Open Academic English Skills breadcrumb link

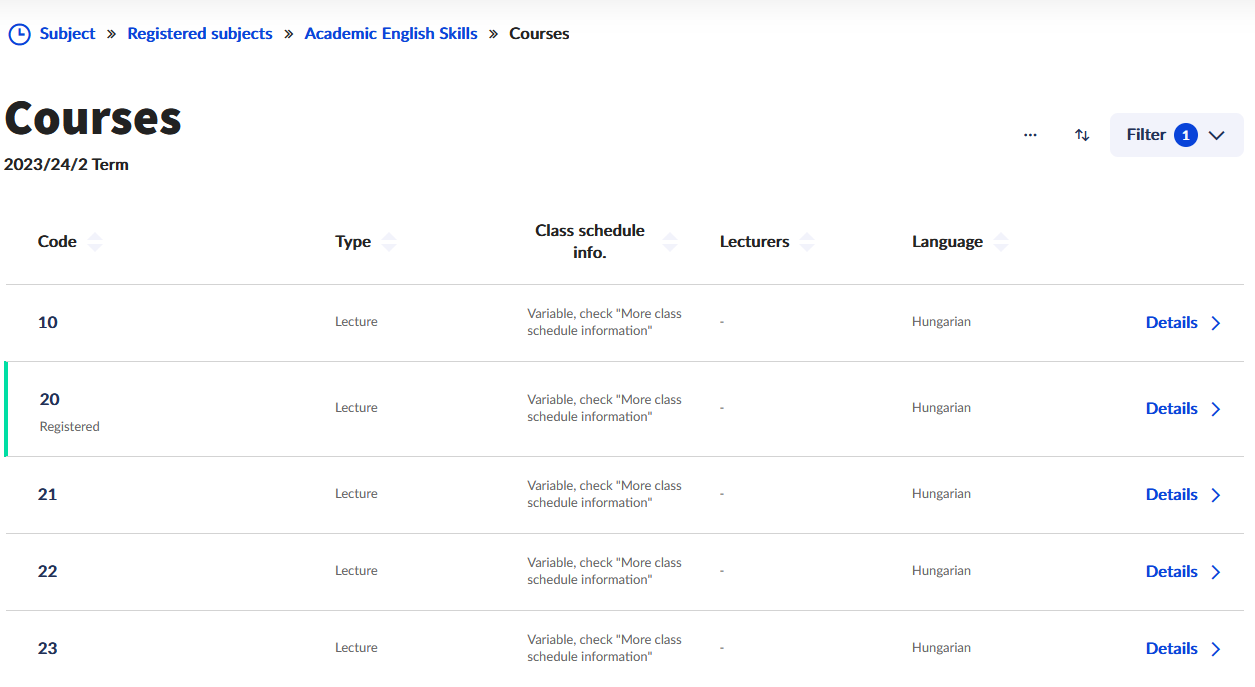click(391, 34)
